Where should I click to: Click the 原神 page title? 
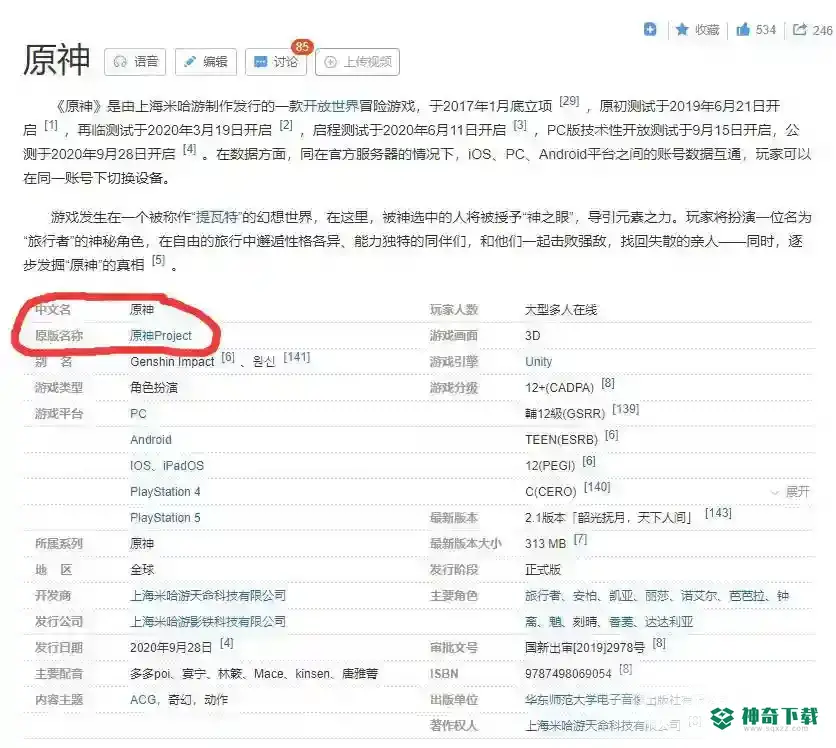point(57,60)
